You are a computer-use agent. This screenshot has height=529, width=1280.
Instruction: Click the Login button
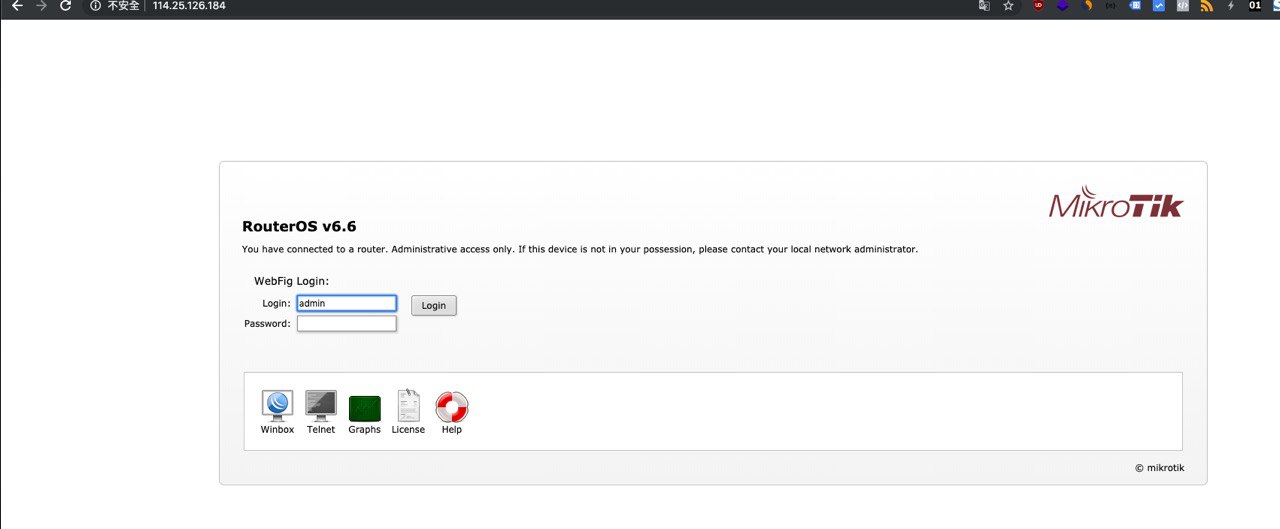coord(434,305)
